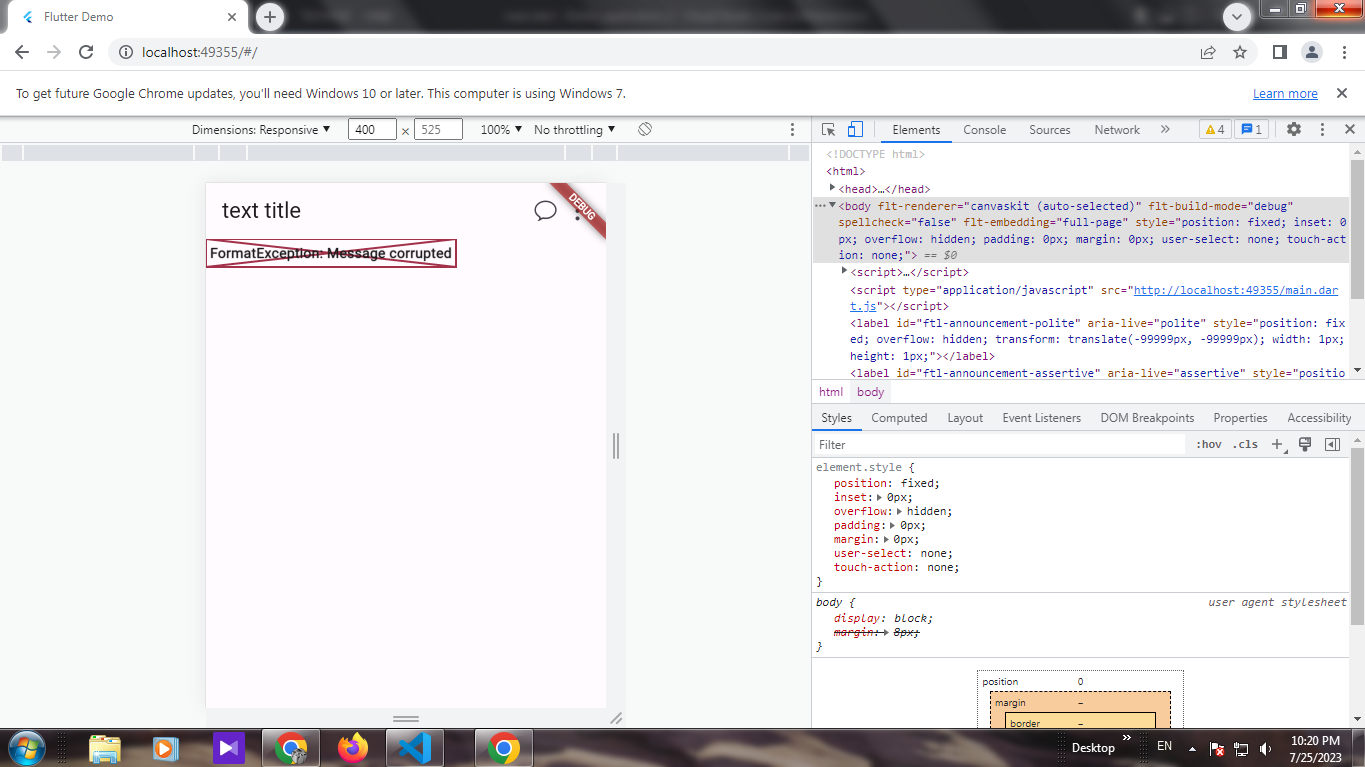The width and height of the screenshot is (1365, 767).
Task: Toggle the :hov element state panel
Action: [1208, 444]
